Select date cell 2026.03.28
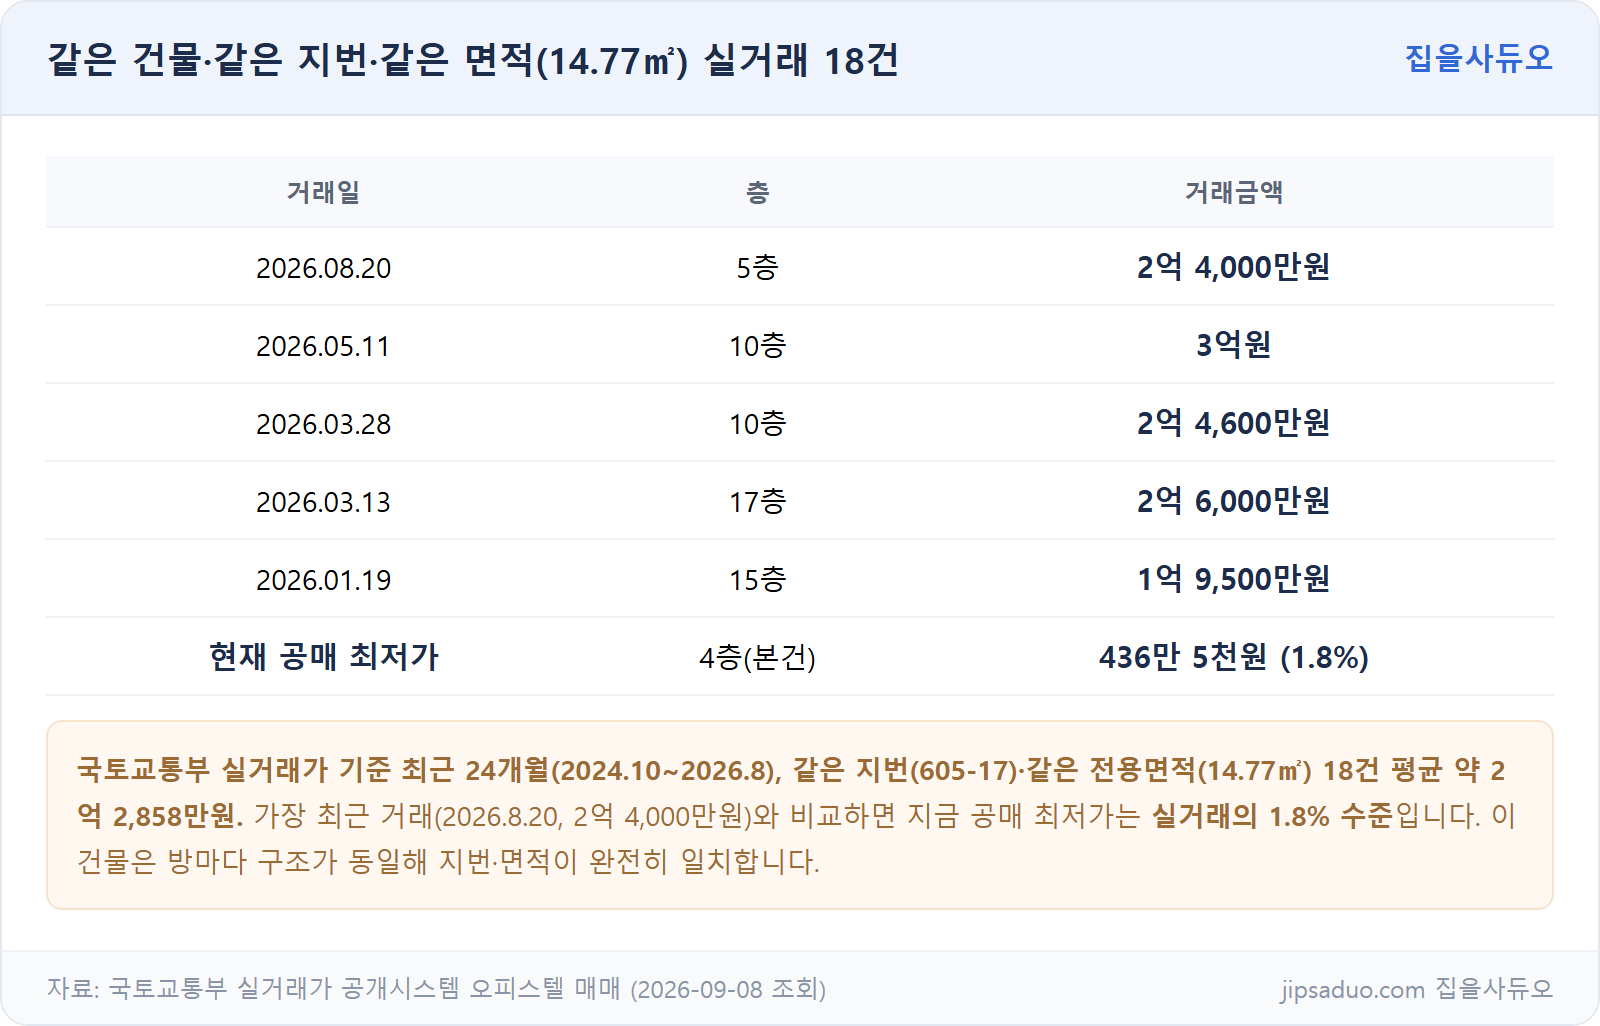 (323, 424)
